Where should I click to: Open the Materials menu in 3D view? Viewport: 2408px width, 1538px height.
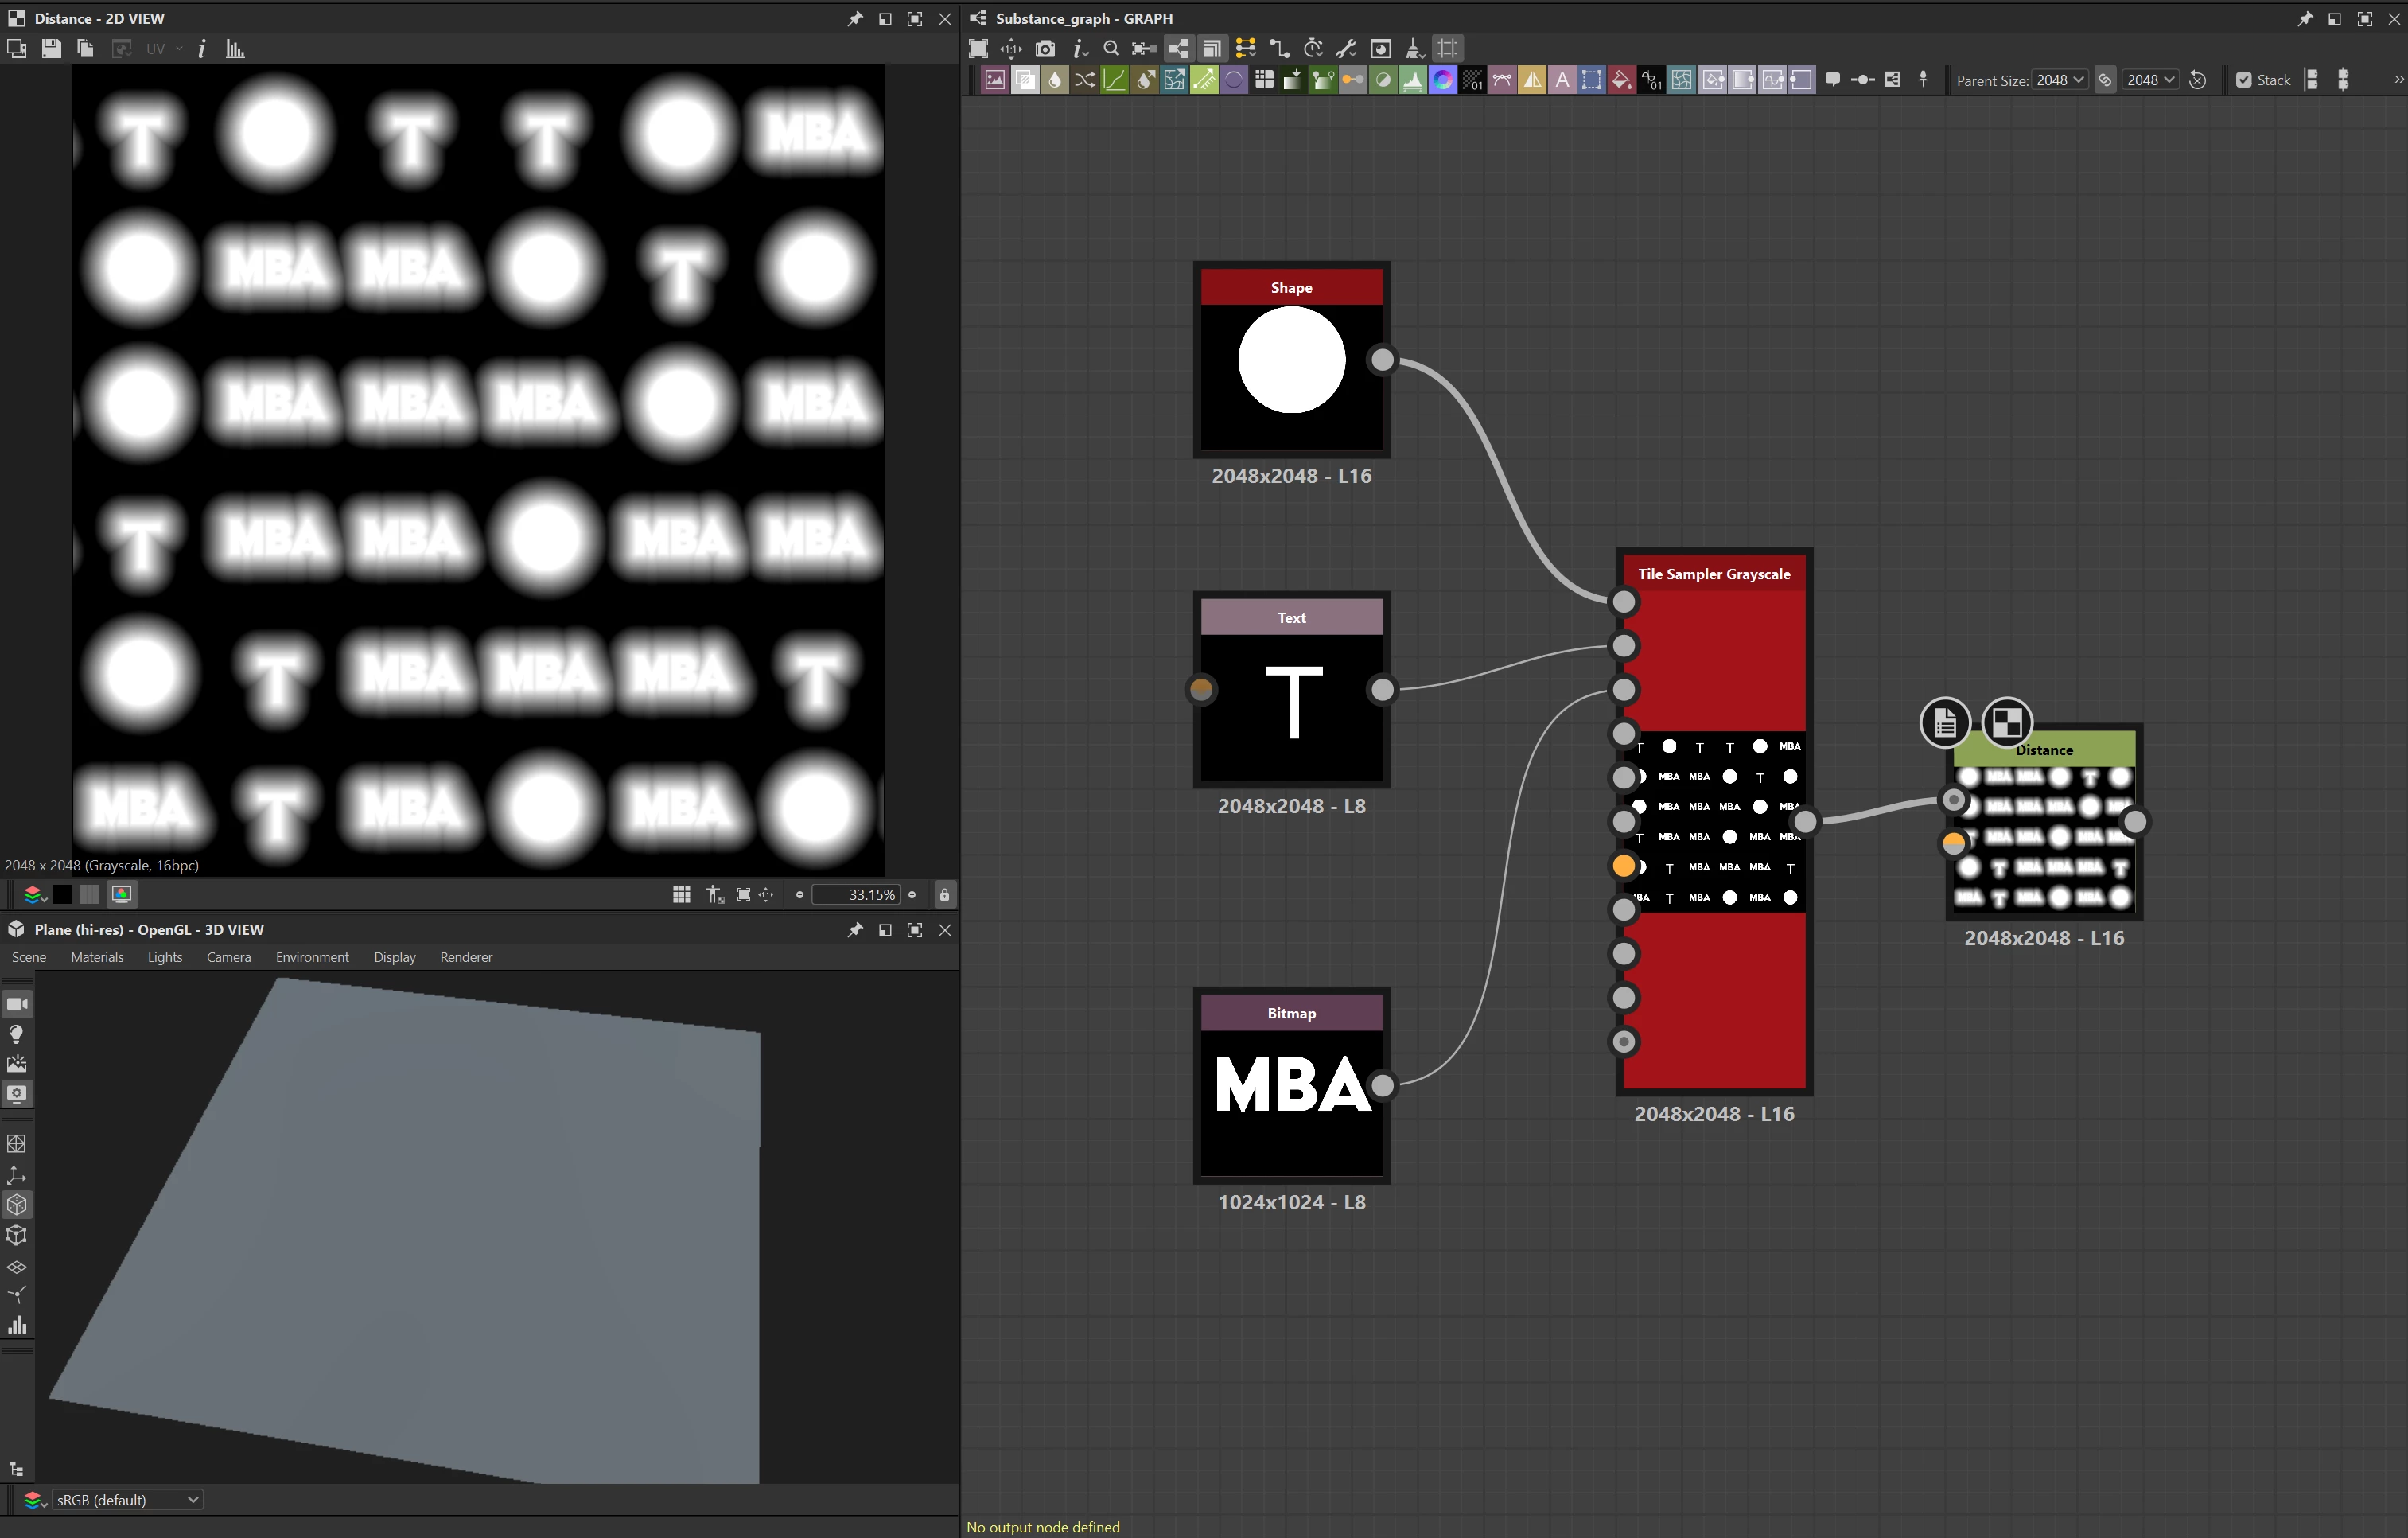click(97, 957)
